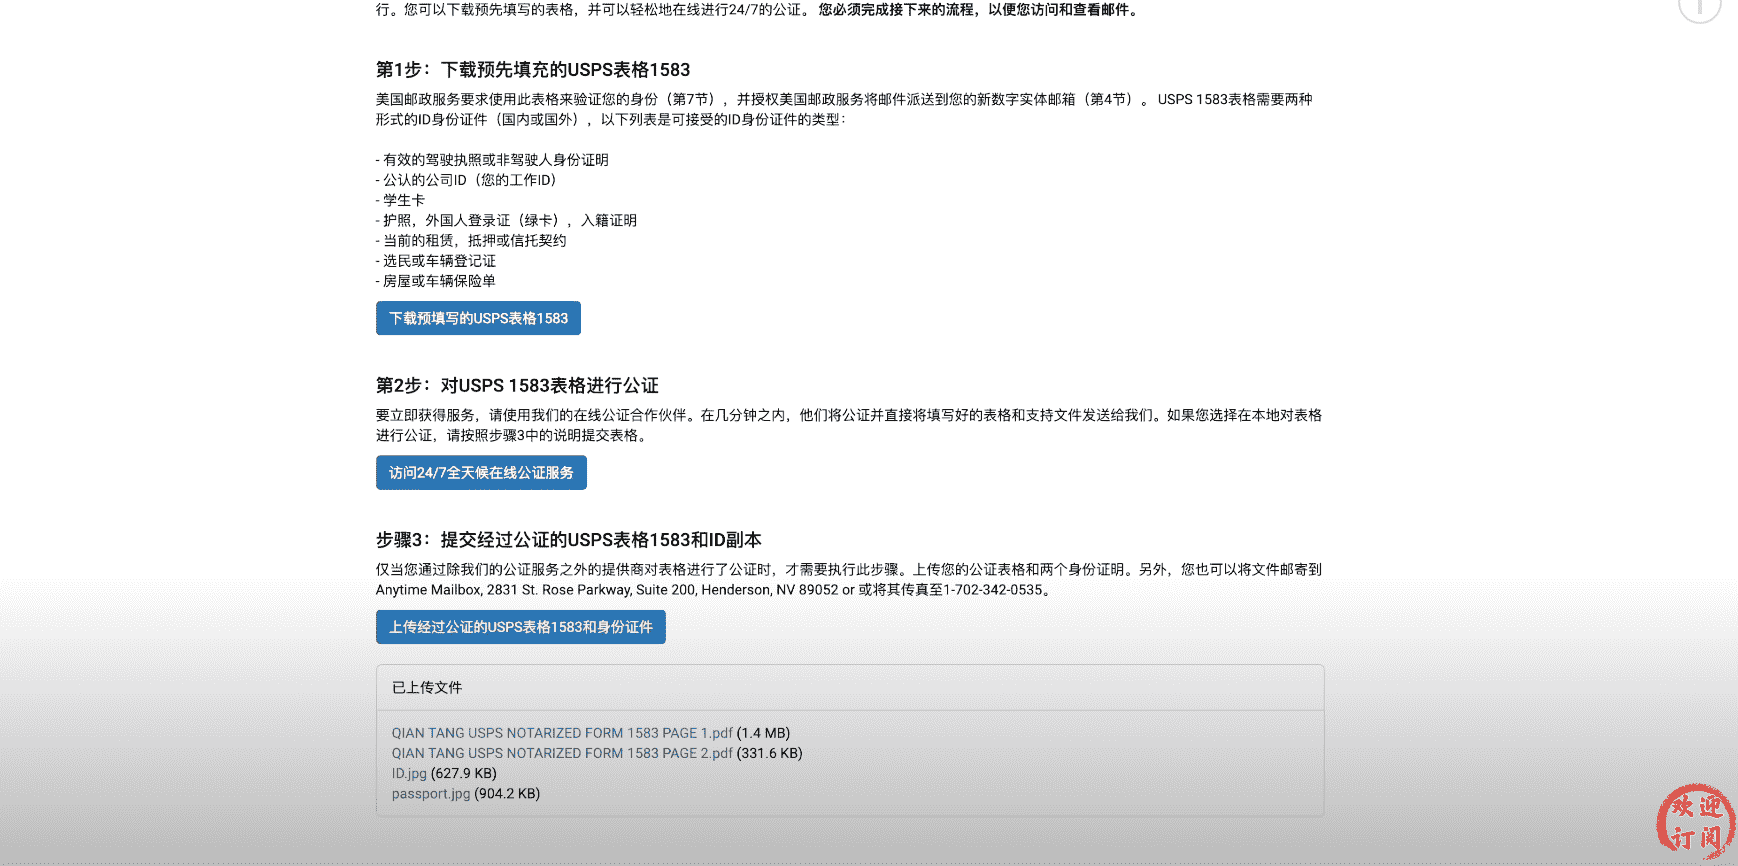Click the 房屋或车辆保险单 list item
The height and width of the screenshot is (866, 1738).
(438, 281)
